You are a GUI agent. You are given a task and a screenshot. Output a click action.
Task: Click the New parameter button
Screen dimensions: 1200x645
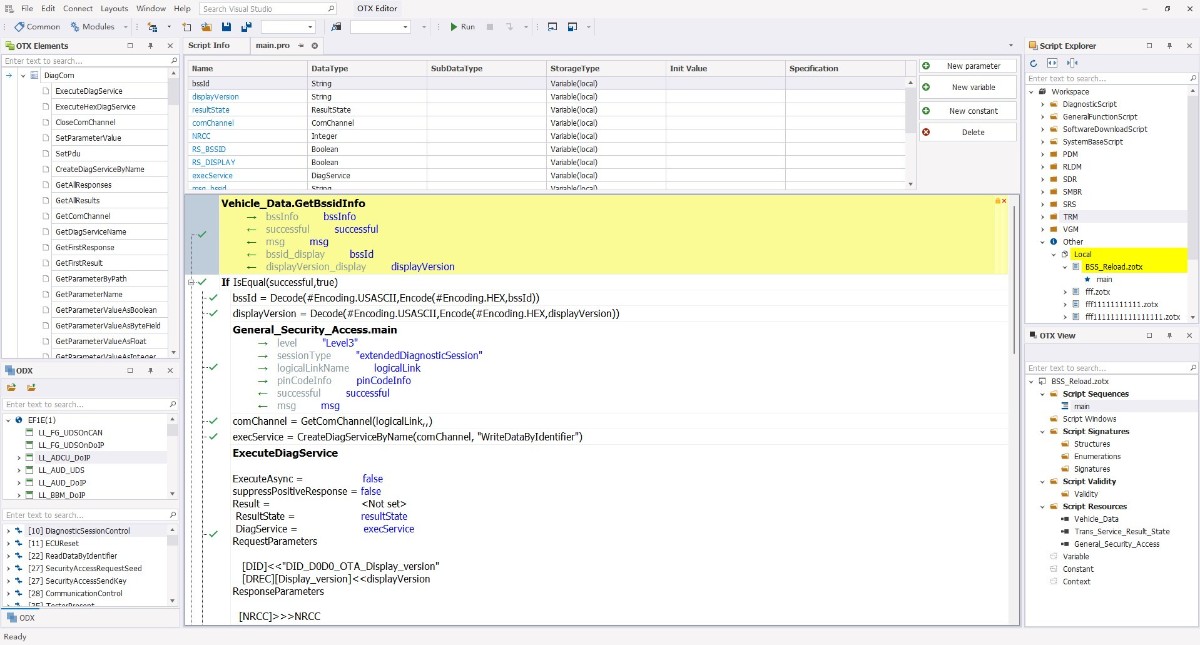[967, 66]
